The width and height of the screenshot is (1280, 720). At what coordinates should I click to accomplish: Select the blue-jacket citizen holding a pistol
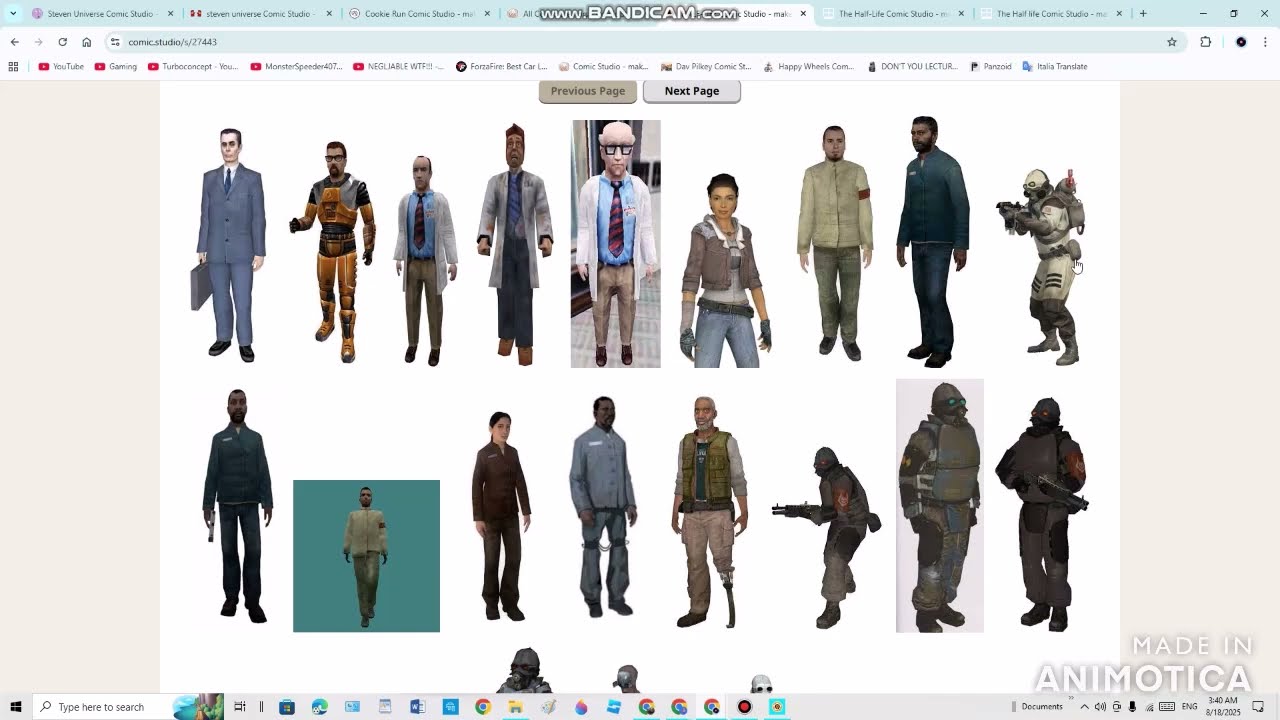coord(237,506)
